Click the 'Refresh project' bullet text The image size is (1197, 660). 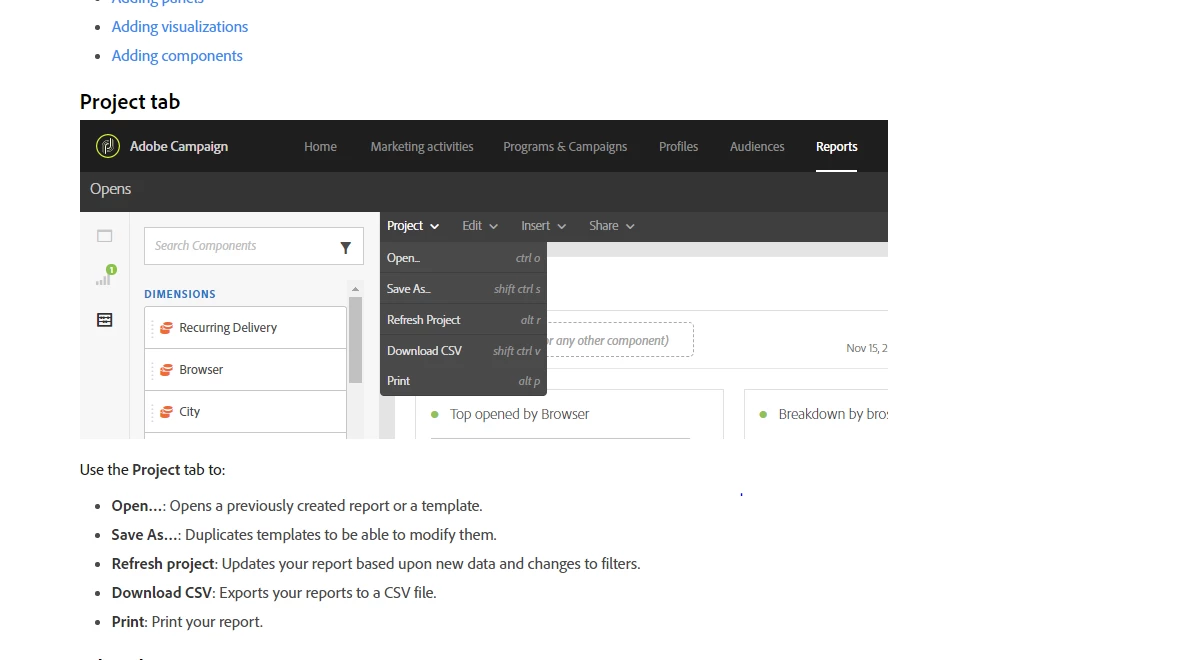click(x=376, y=564)
